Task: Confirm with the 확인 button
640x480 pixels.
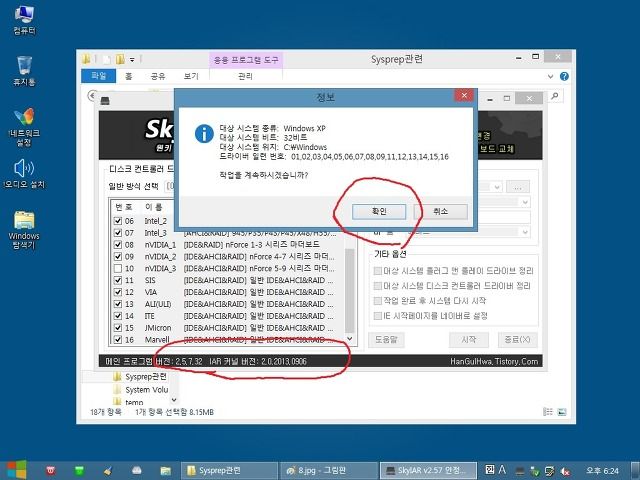Action: (x=379, y=211)
